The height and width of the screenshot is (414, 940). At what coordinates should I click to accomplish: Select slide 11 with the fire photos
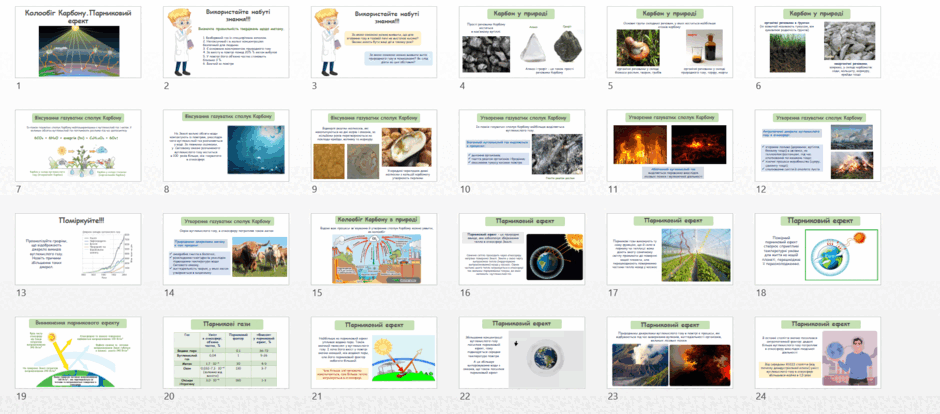[670, 145]
